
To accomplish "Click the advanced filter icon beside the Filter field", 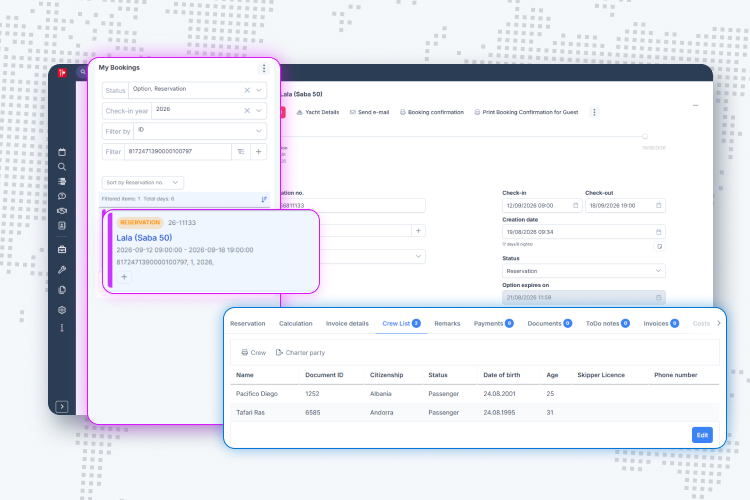I will point(241,152).
